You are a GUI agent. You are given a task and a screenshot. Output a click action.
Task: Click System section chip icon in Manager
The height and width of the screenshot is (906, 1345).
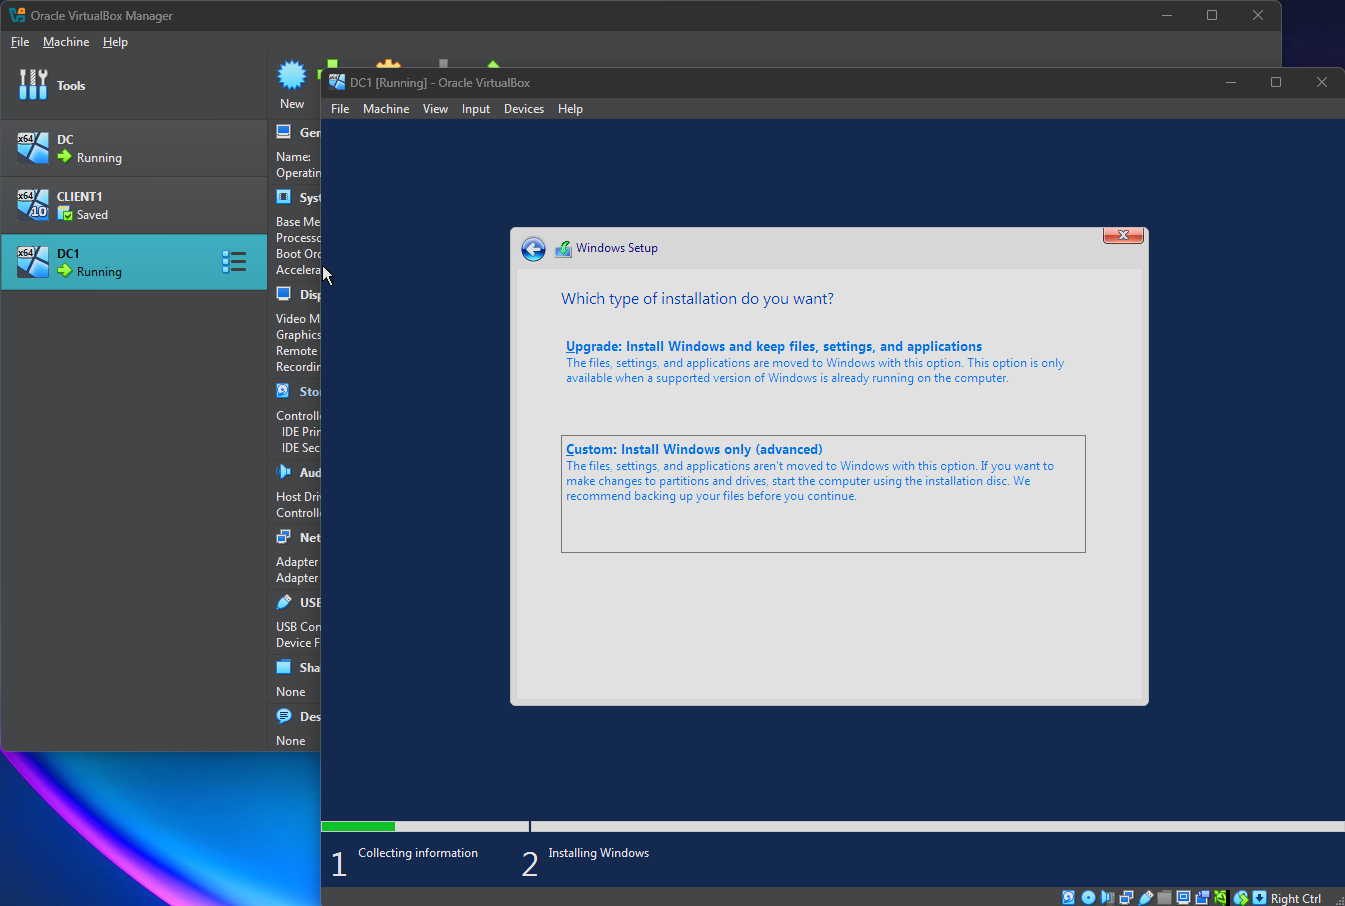[283, 197]
